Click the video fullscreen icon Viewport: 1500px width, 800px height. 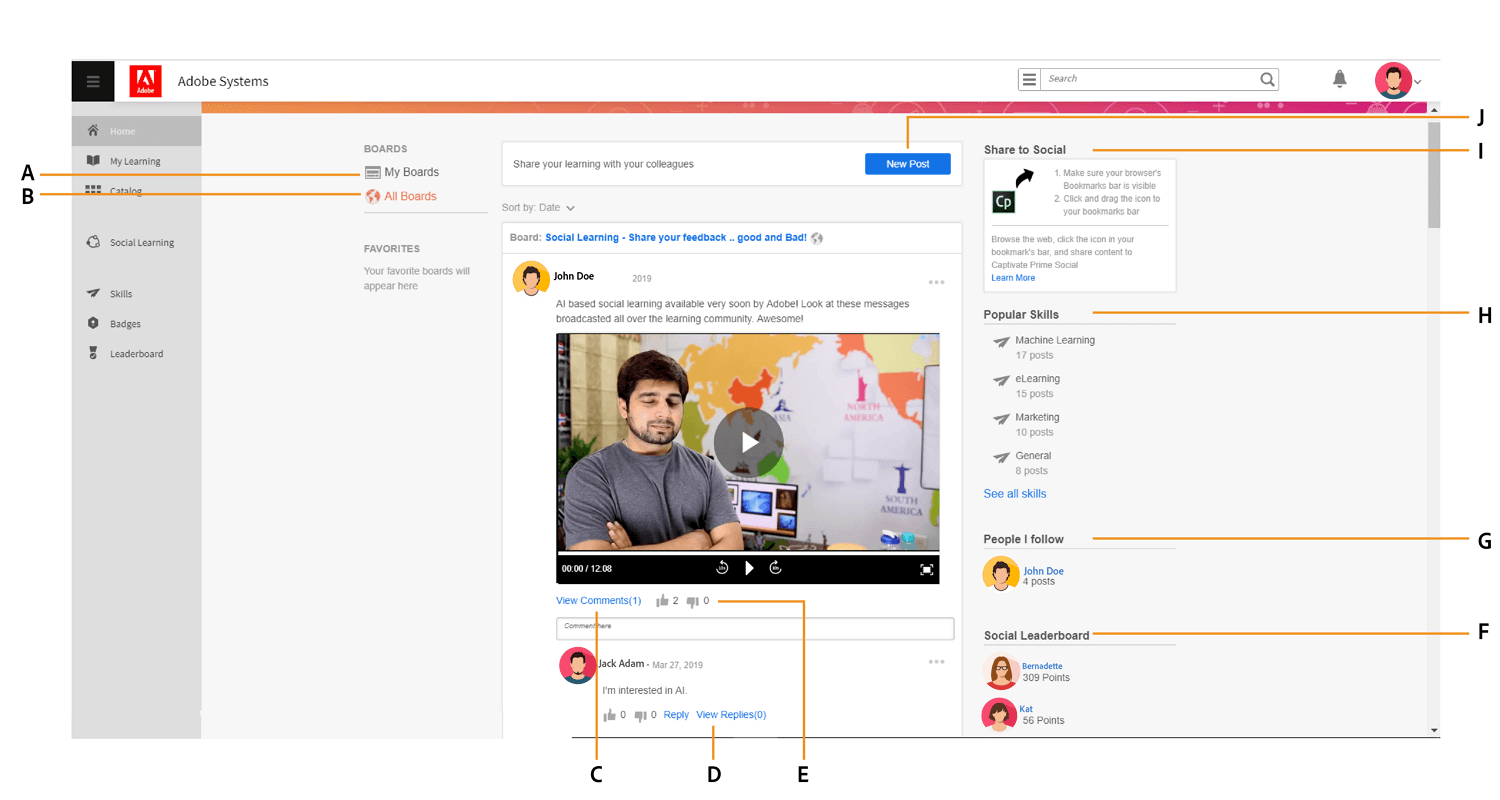click(926, 569)
